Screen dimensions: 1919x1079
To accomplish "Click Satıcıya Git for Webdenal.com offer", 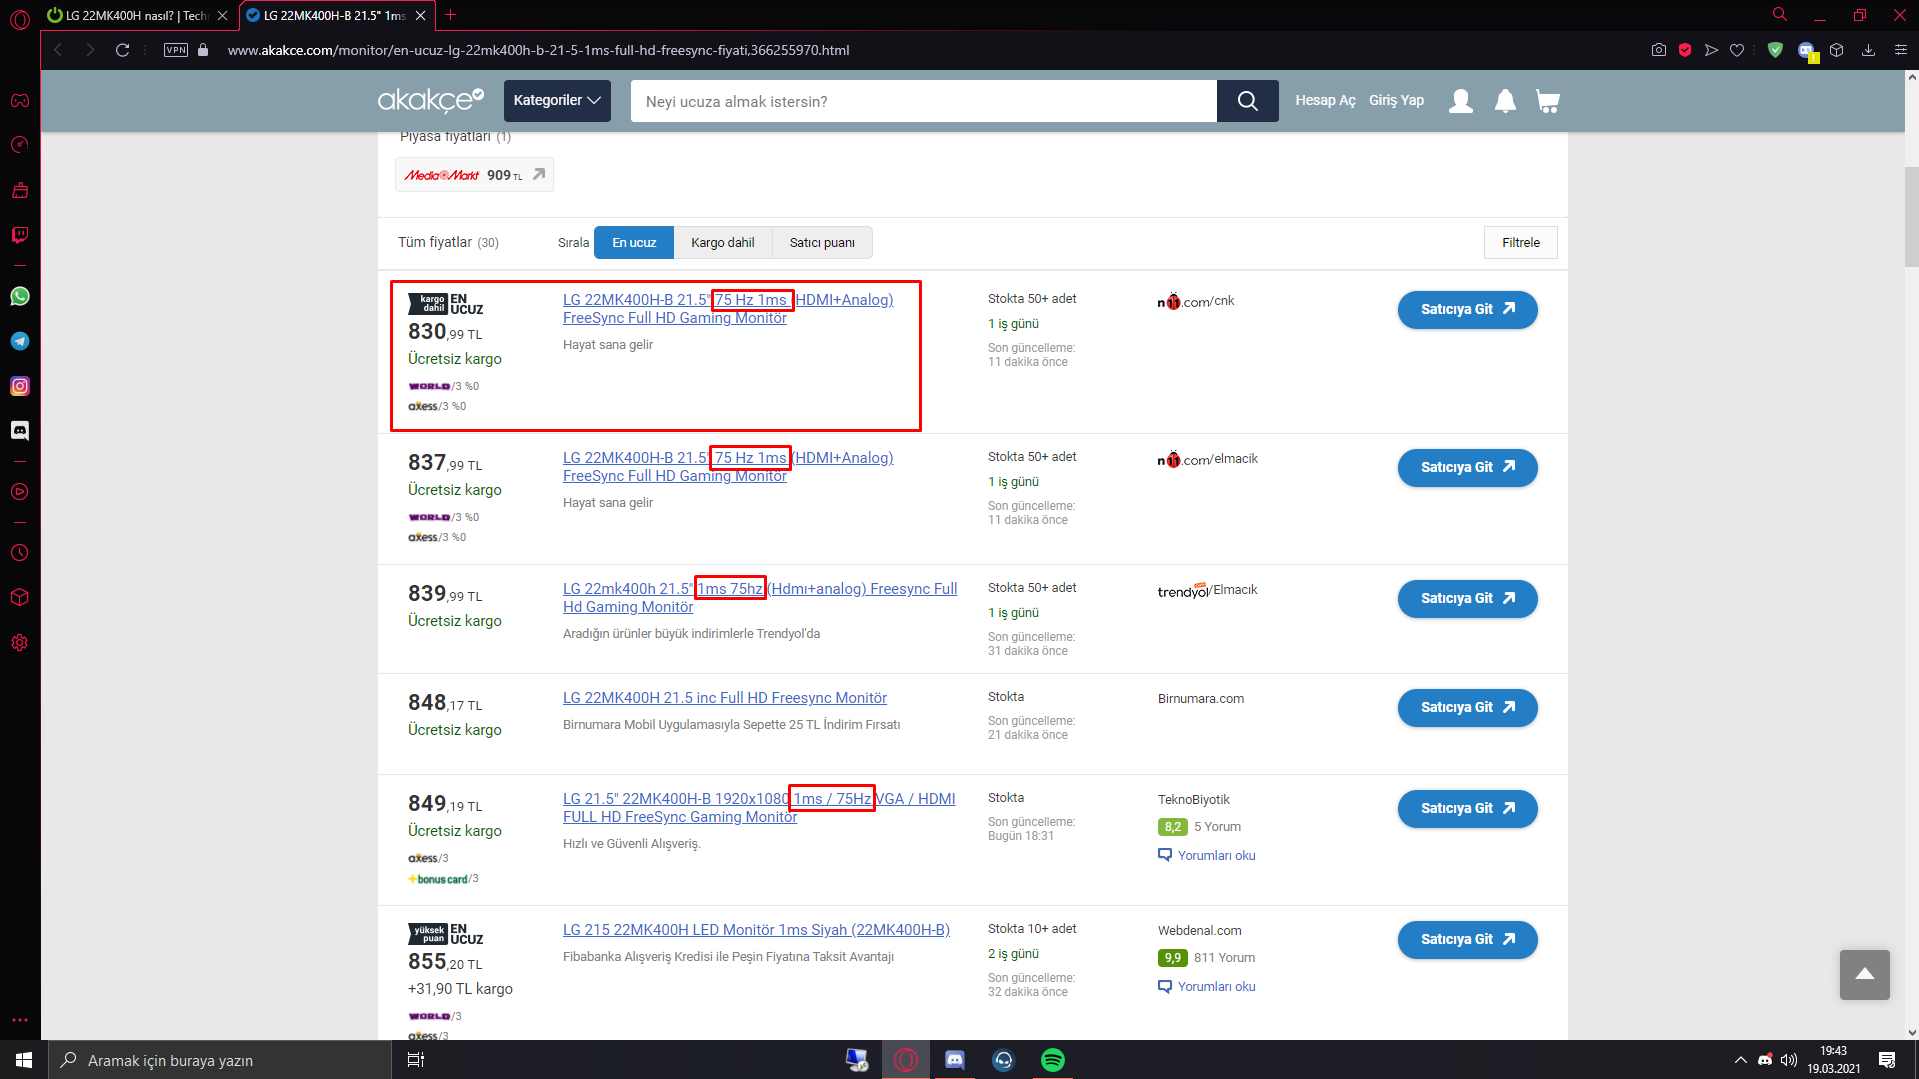I will click(x=1467, y=940).
